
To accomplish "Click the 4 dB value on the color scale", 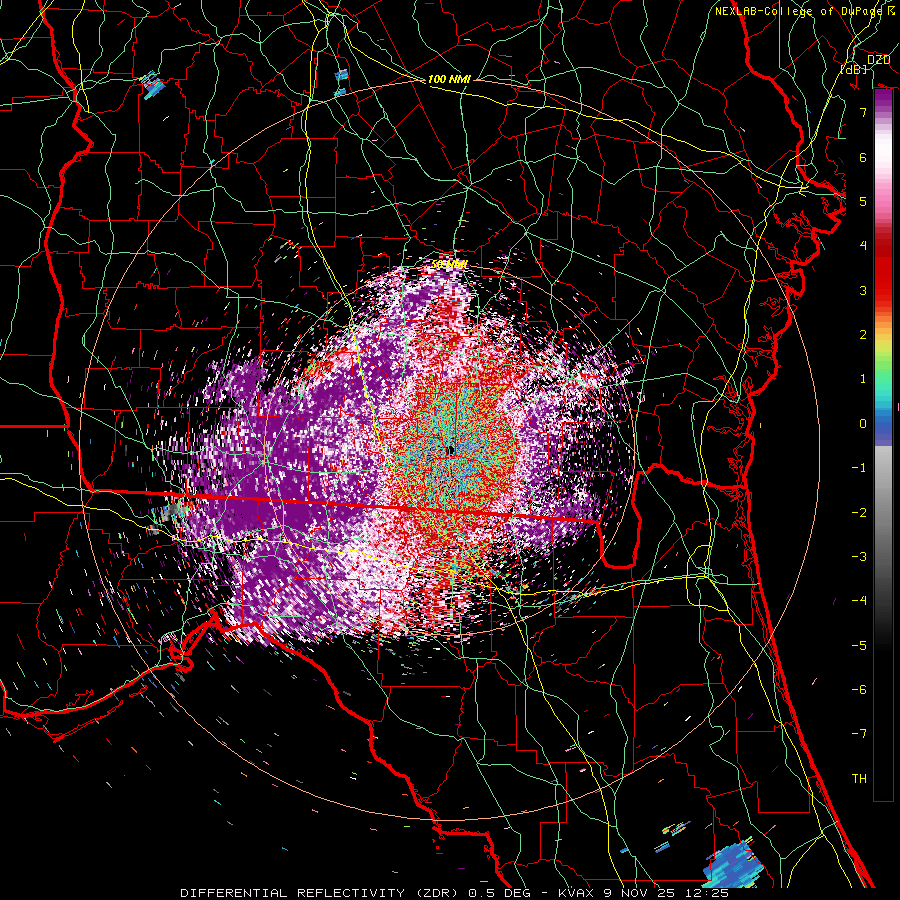I will click(863, 246).
